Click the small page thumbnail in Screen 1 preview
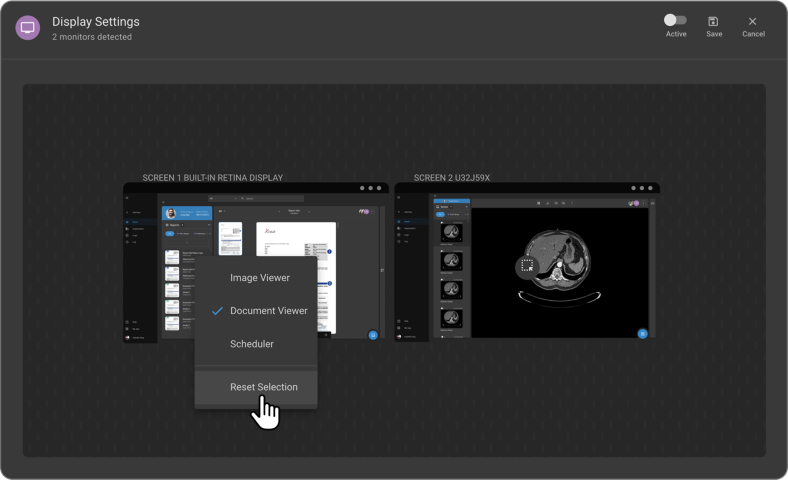This screenshot has height=480, width=788. 231,238
